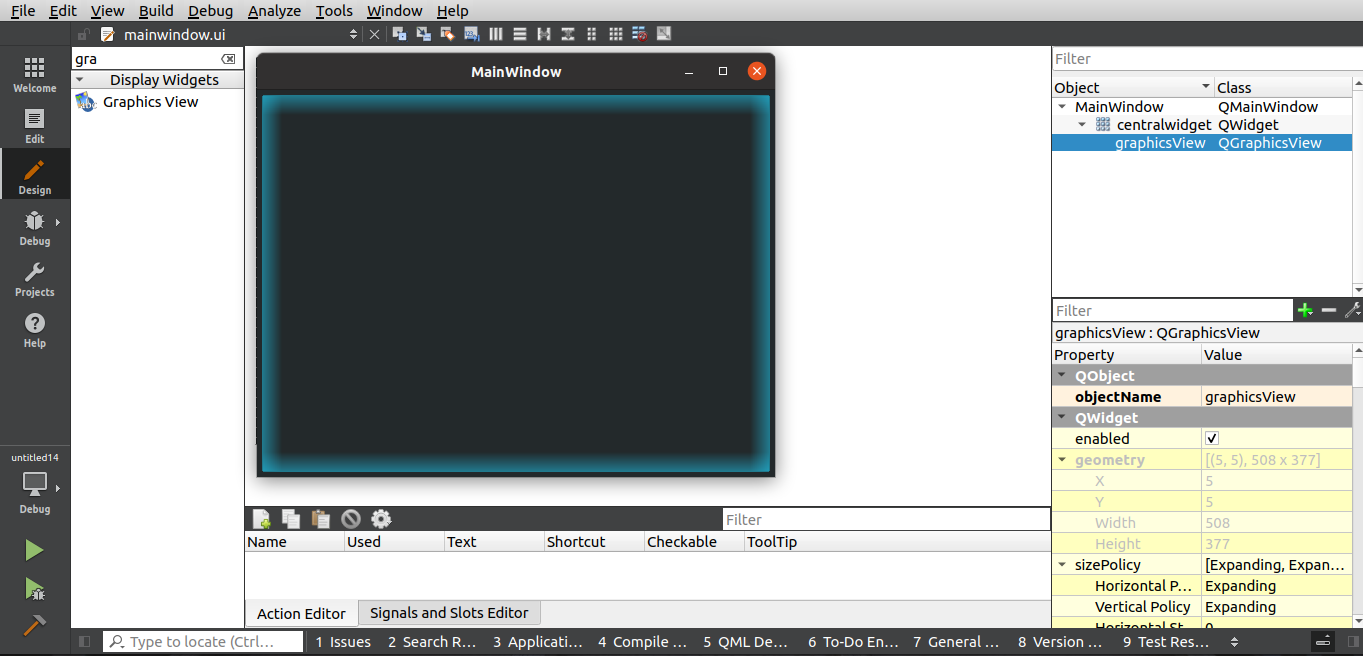The image size is (1363, 656).
Task: Collapse the geometry property
Action: (x=1062, y=460)
